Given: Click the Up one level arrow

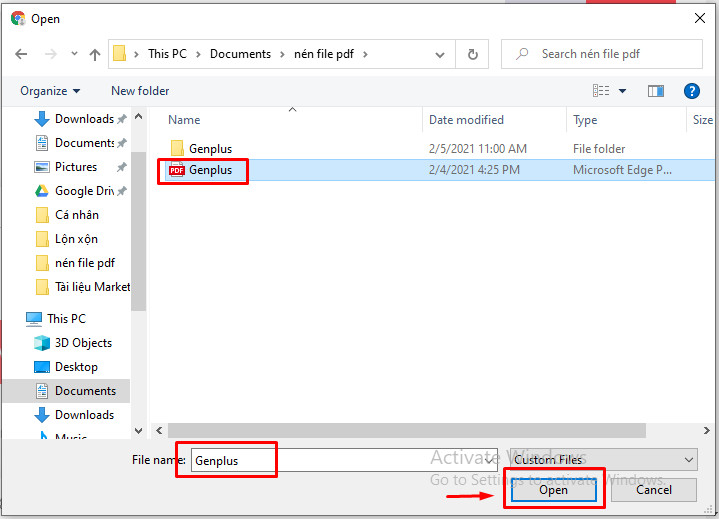Looking at the screenshot, I should click(95, 54).
